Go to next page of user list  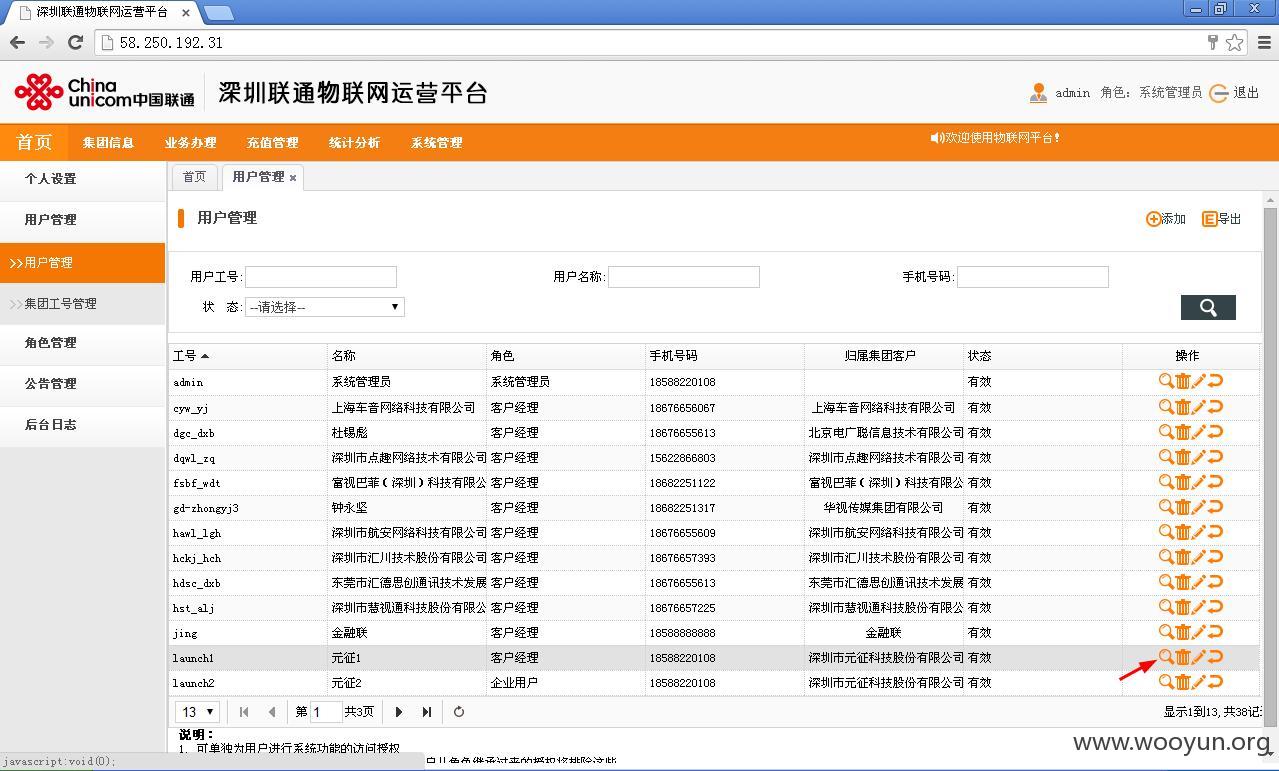coord(399,712)
